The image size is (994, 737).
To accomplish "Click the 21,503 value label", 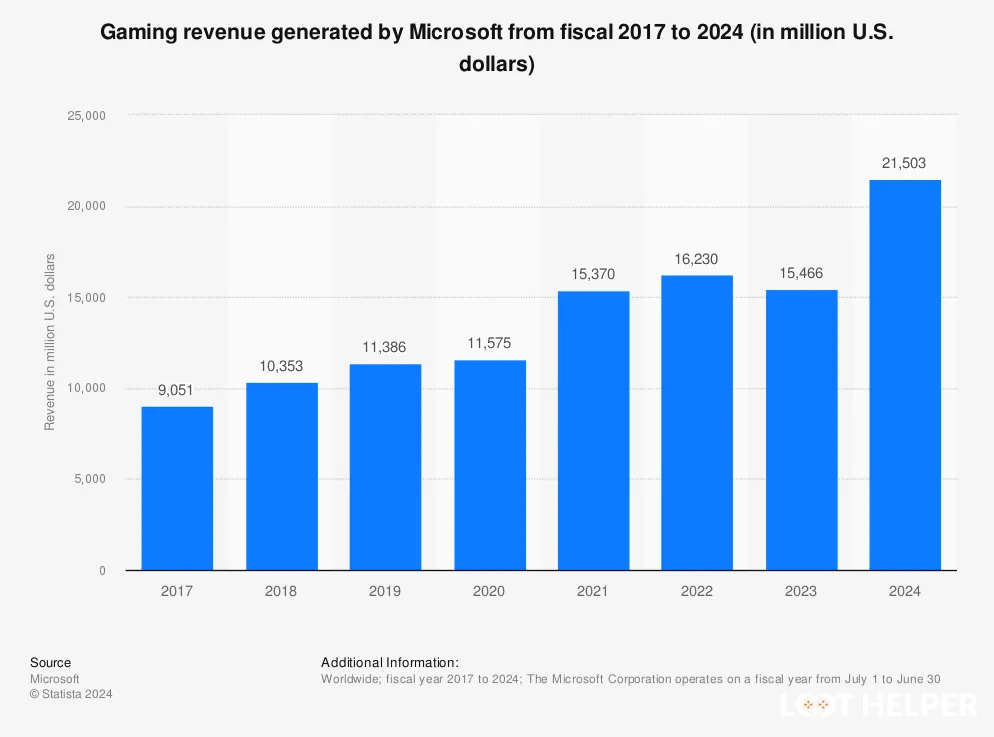I will pyautogui.click(x=905, y=163).
